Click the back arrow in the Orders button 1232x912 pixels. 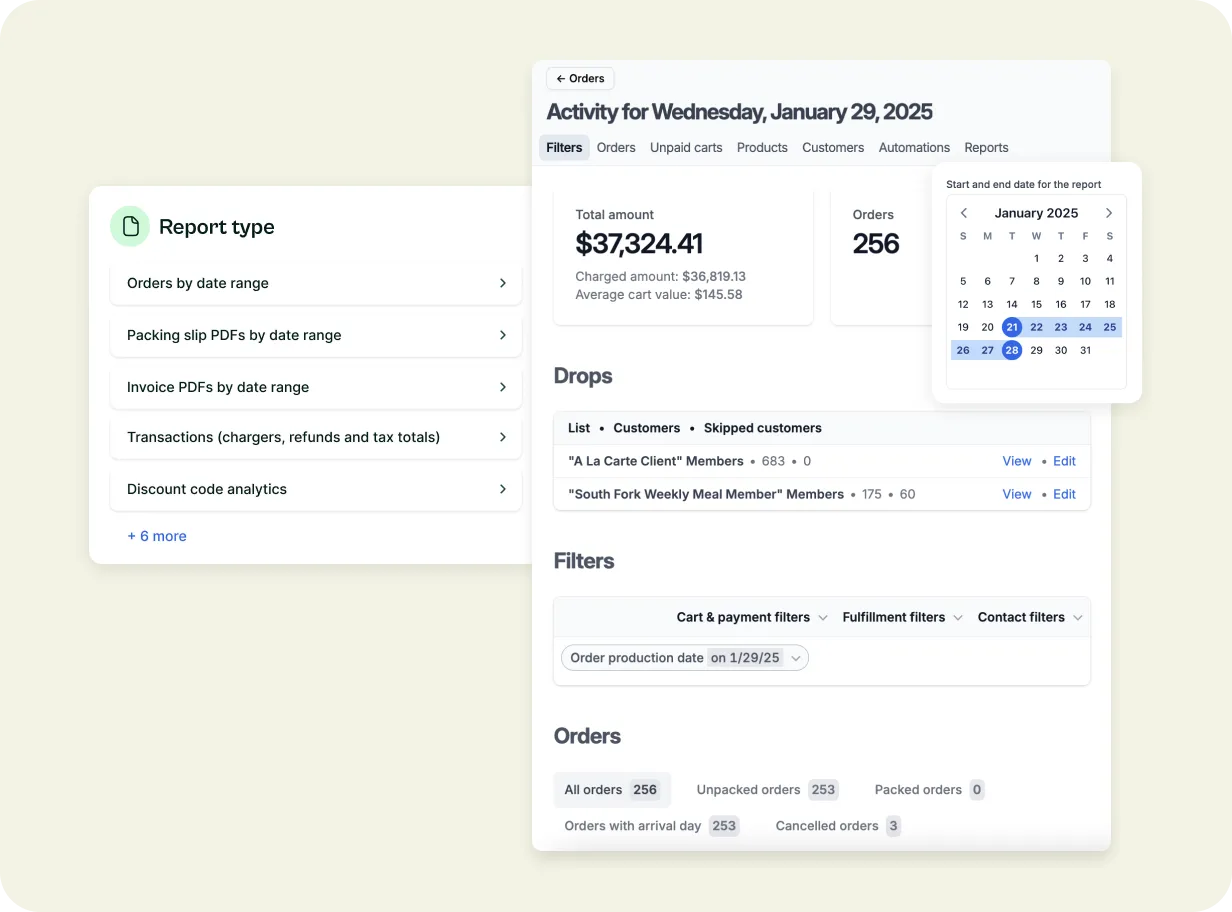pyautogui.click(x=560, y=78)
